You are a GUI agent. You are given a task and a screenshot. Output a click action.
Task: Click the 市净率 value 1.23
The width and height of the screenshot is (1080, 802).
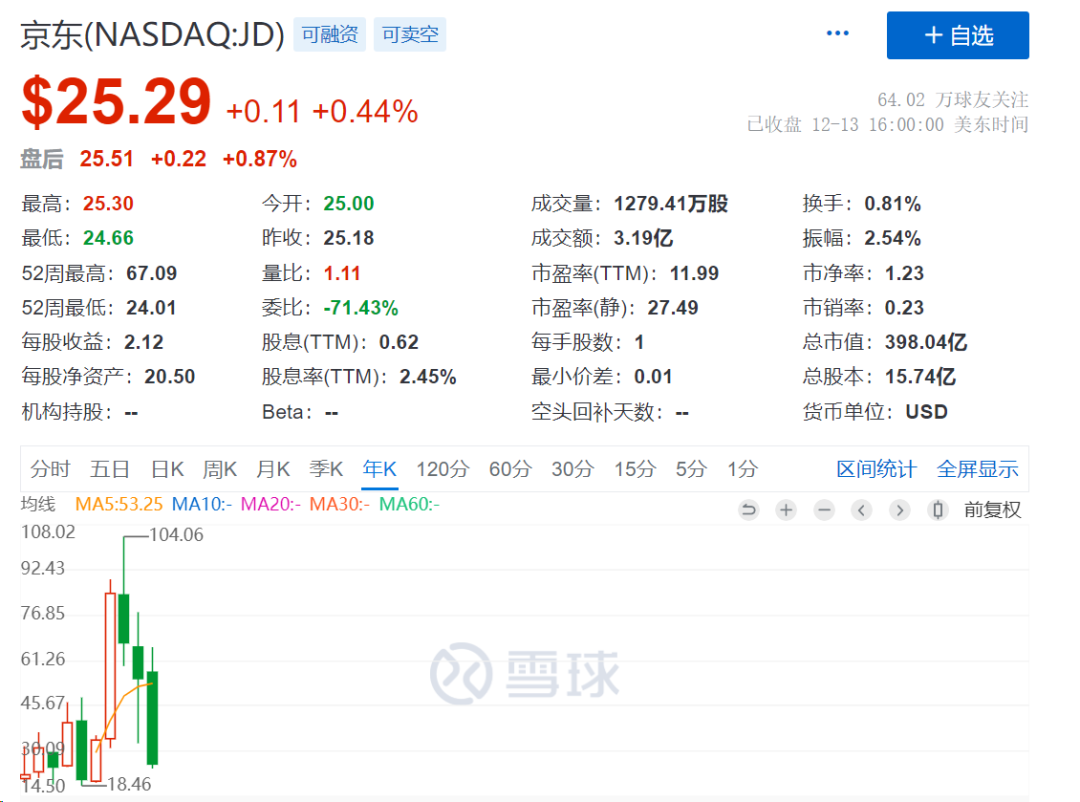point(904,274)
